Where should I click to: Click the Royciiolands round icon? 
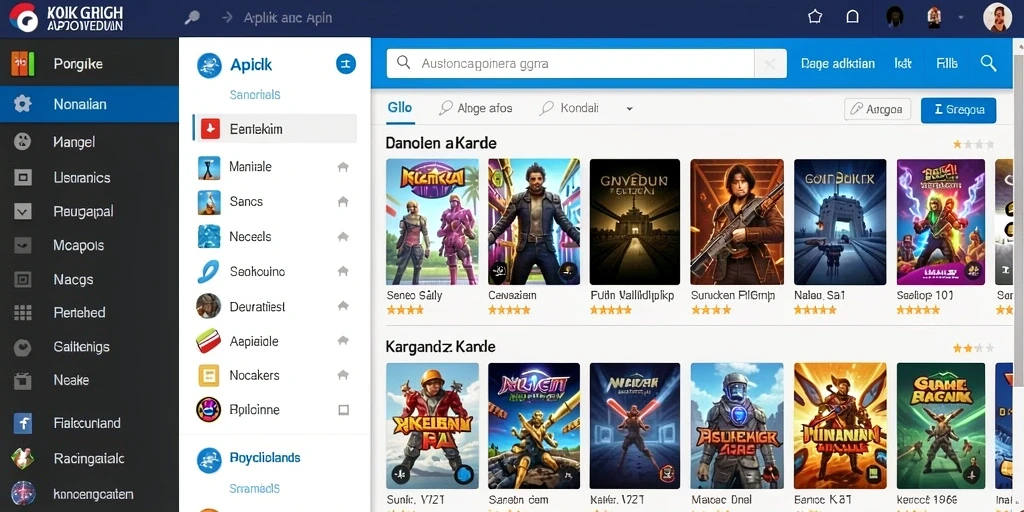209,460
